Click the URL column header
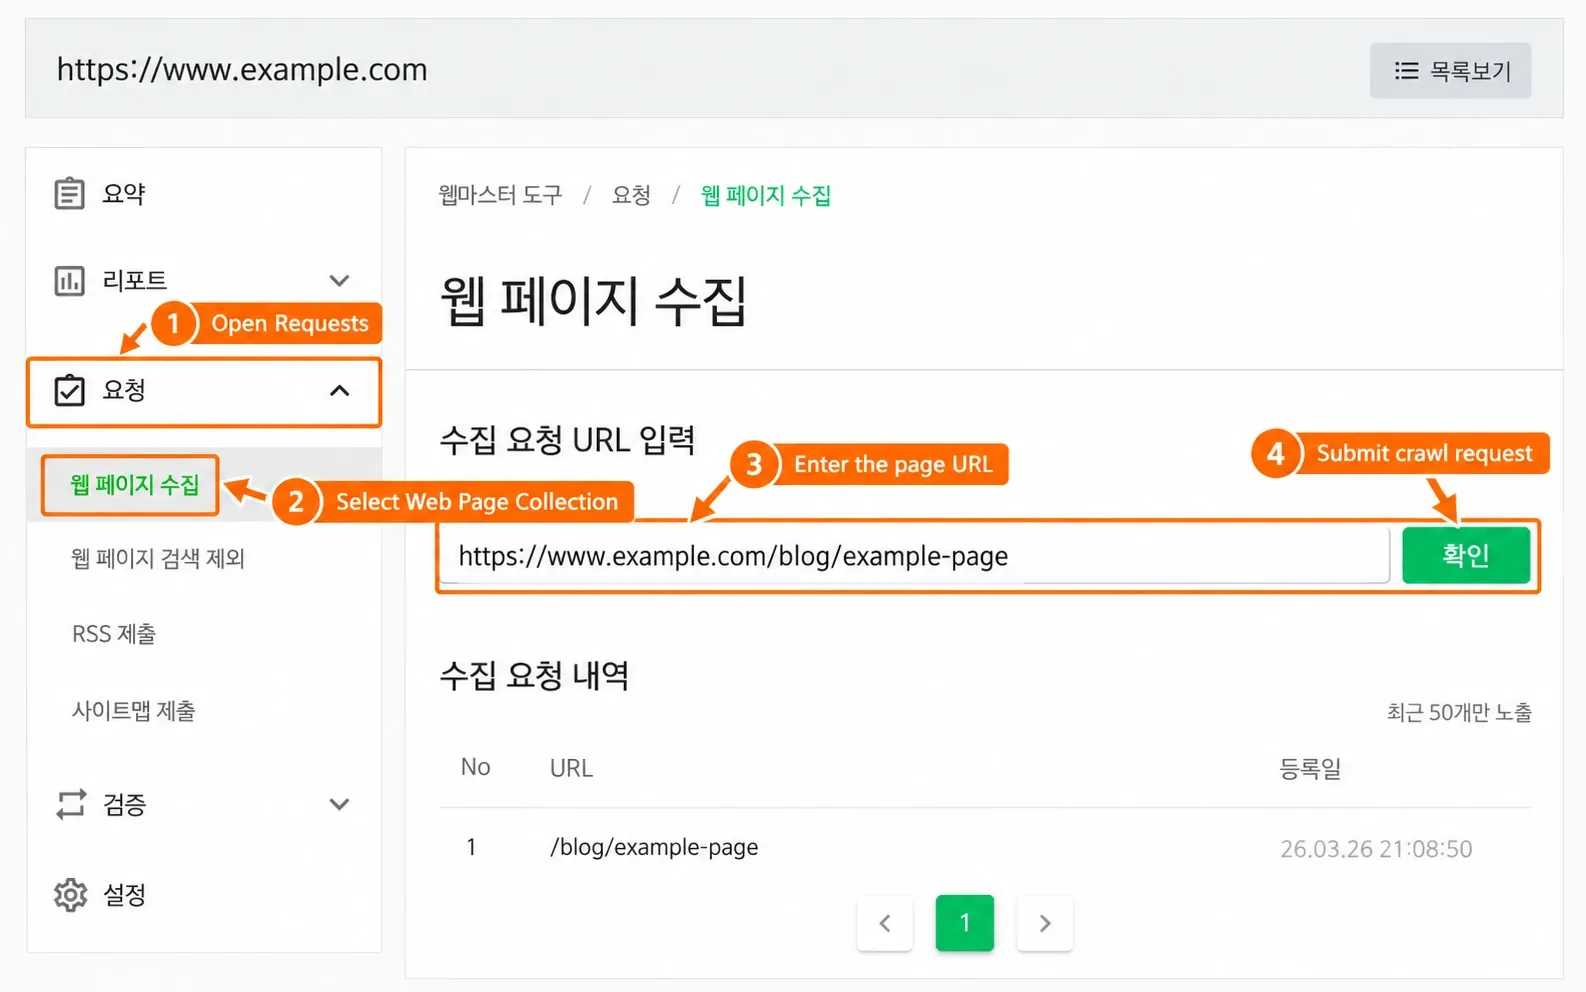The width and height of the screenshot is (1586, 992). point(571,768)
